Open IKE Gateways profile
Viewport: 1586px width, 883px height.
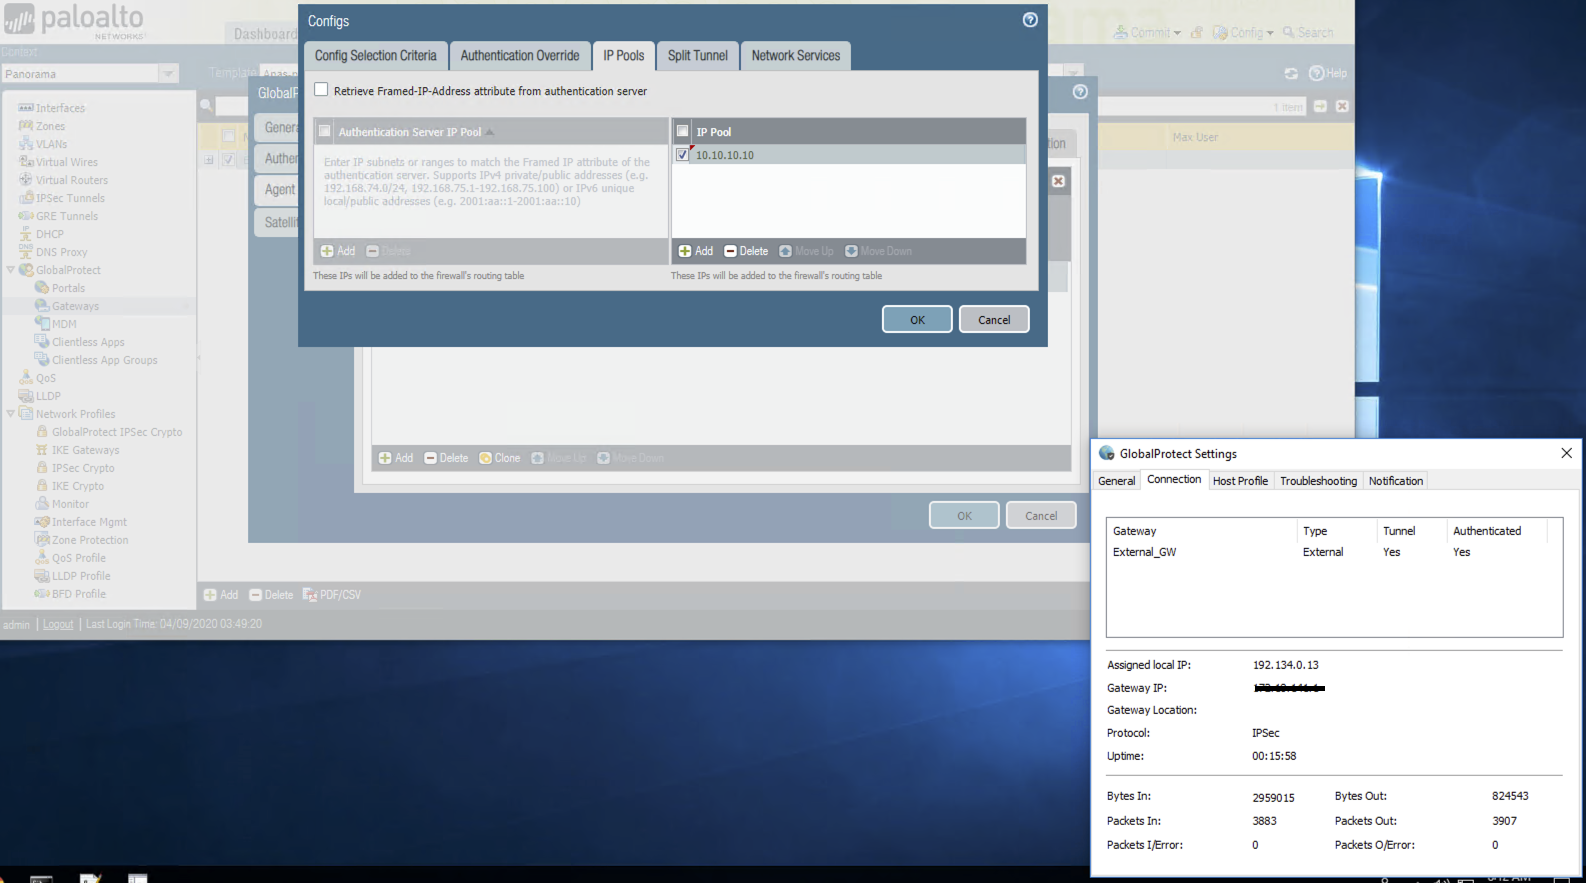pyautogui.click(x=85, y=450)
